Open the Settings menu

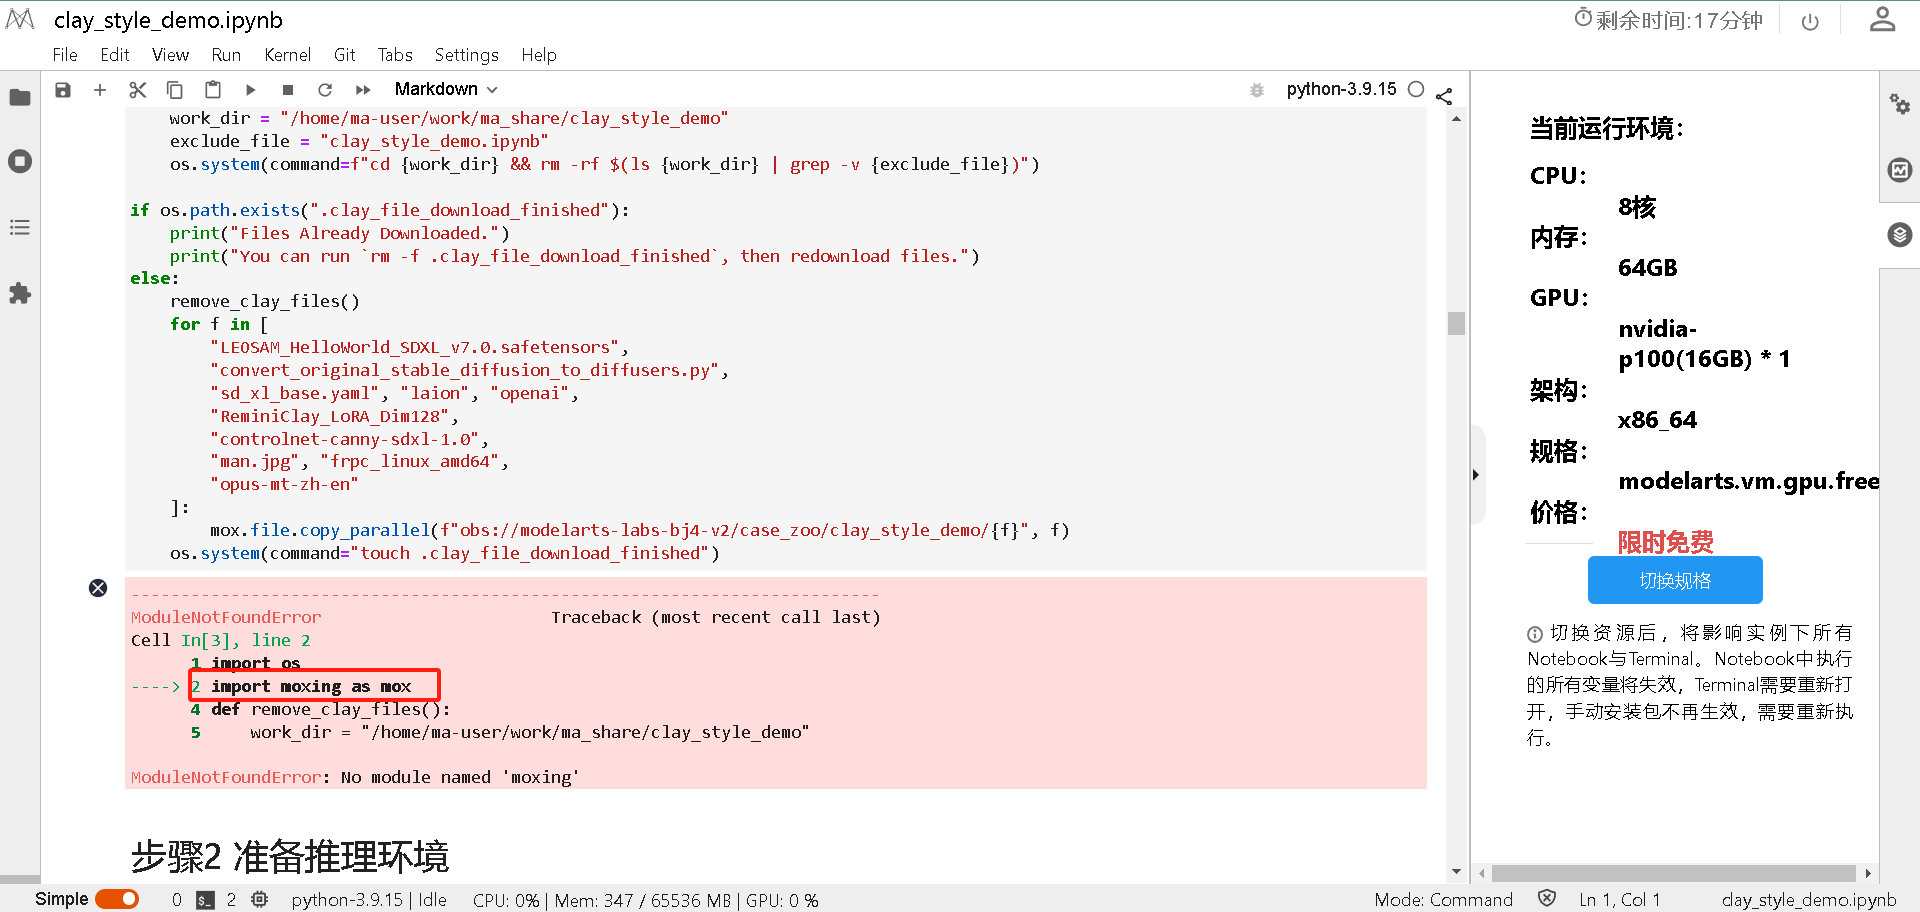click(467, 55)
